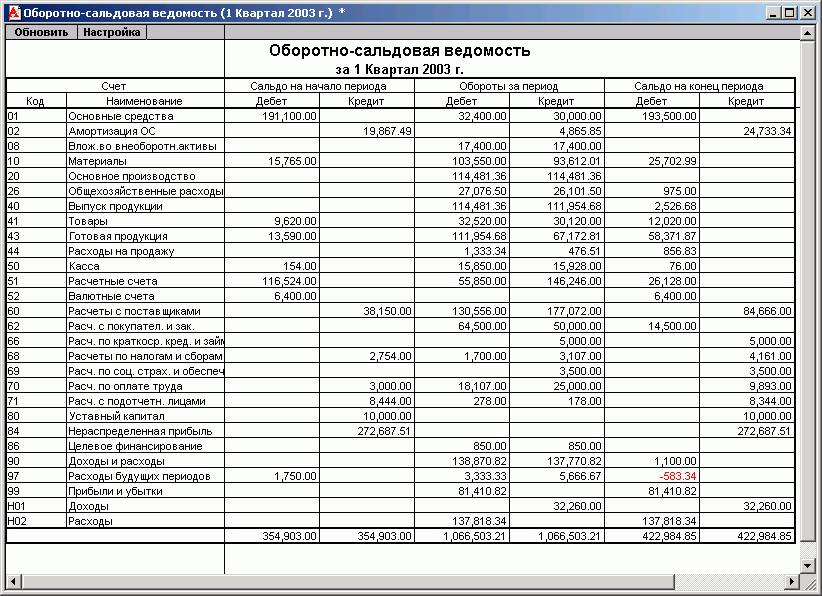The image size is (822, 596).
Task: Click the Расчетные счета opening debit 116,524.00
Action: (289, 281)
